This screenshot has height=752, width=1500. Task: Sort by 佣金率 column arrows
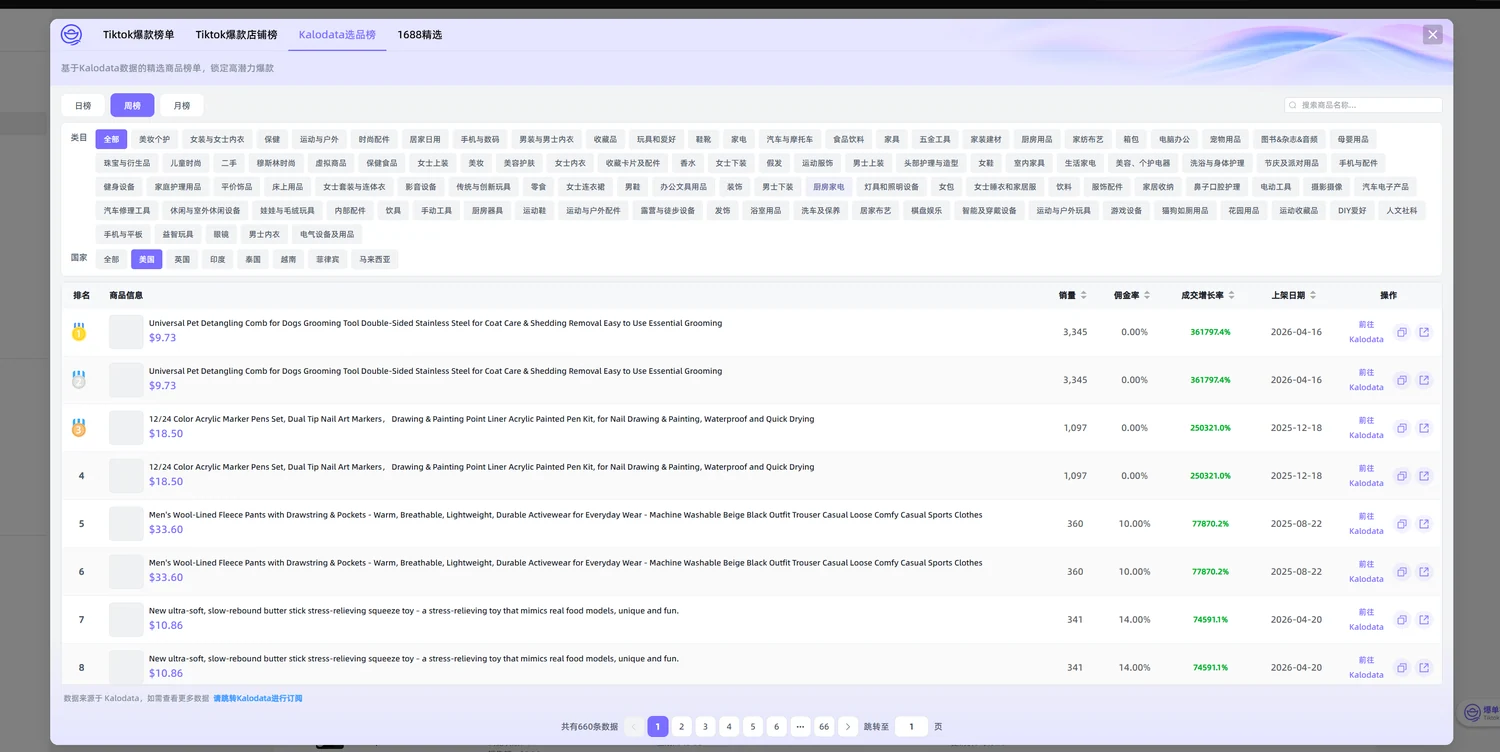click(1146, 295)
